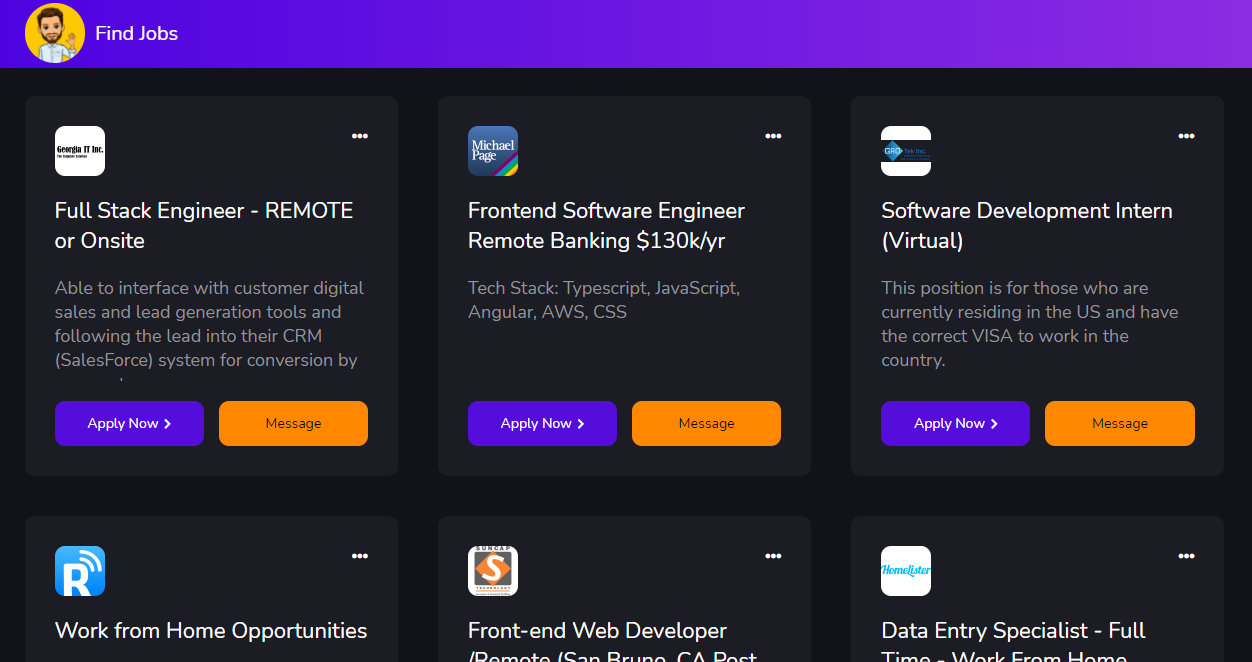
Task: Click the Suncap company logo
Action: tap(493, 571)
